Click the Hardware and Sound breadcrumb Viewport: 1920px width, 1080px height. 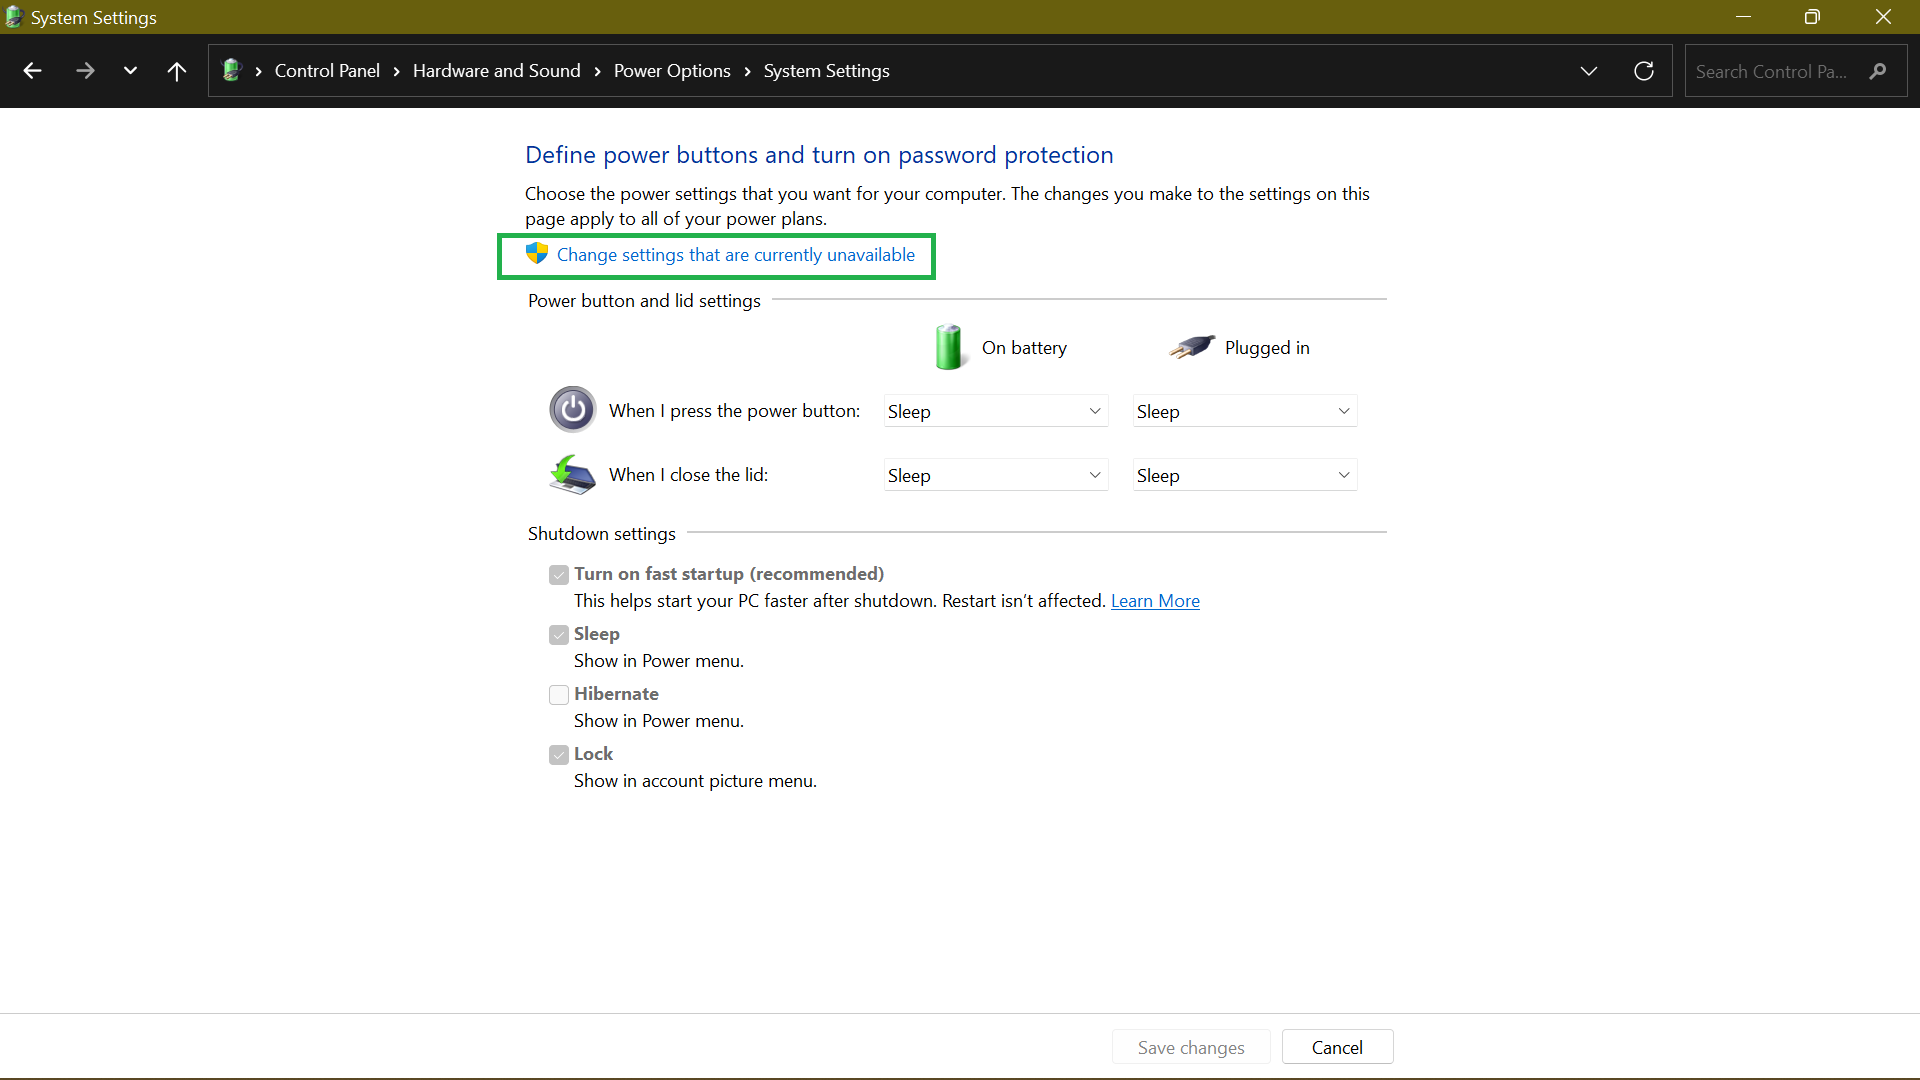(x=496, y=70)
